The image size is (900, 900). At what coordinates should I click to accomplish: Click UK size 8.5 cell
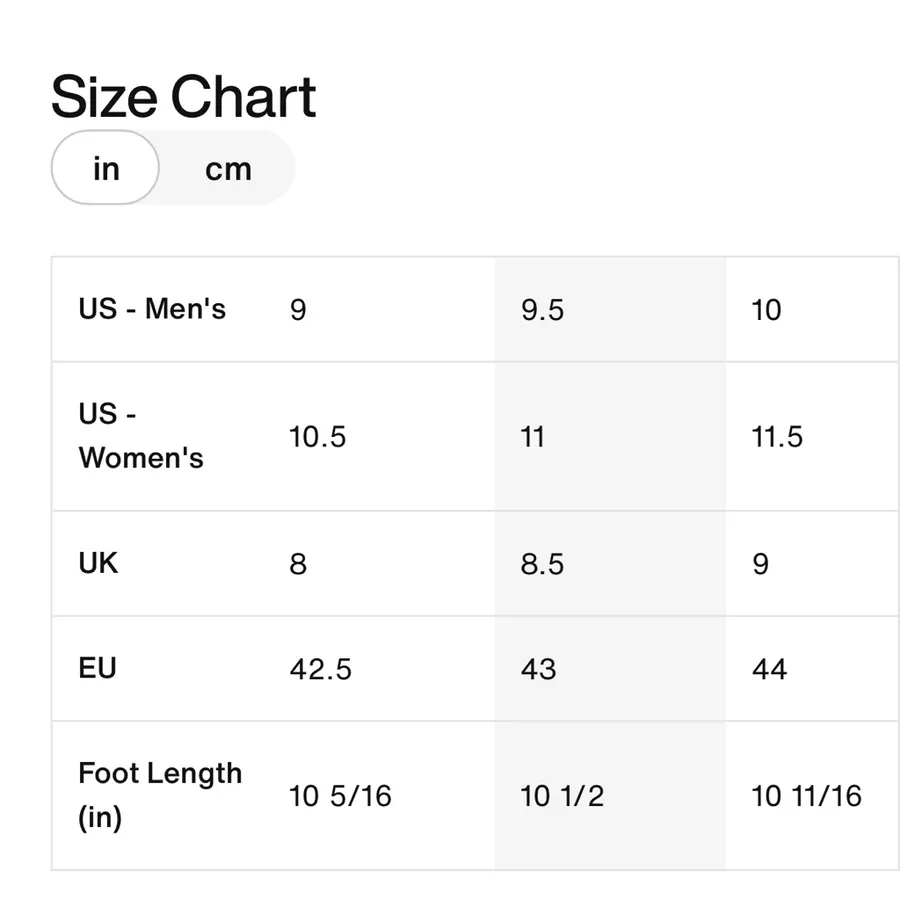coord(610,563)
